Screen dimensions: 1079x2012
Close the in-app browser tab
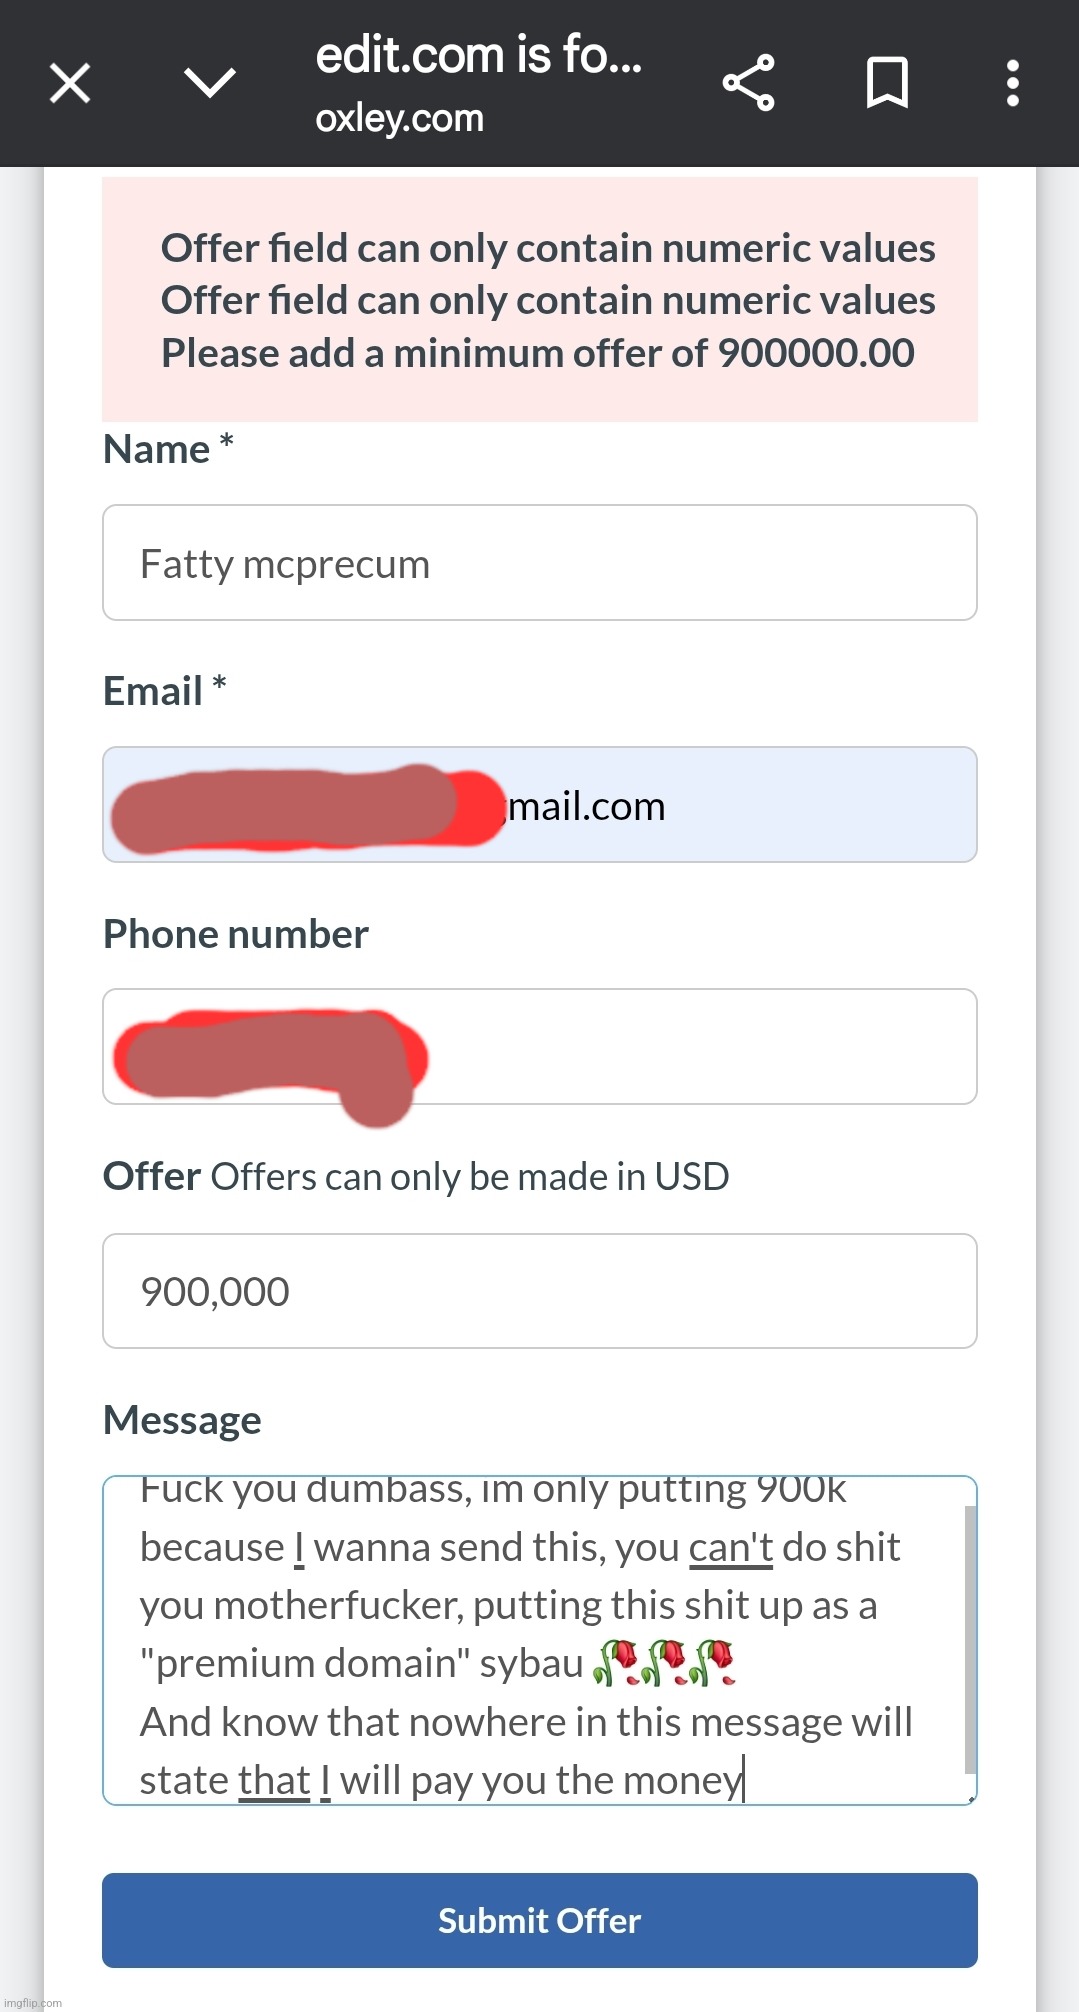pos(70,83)
